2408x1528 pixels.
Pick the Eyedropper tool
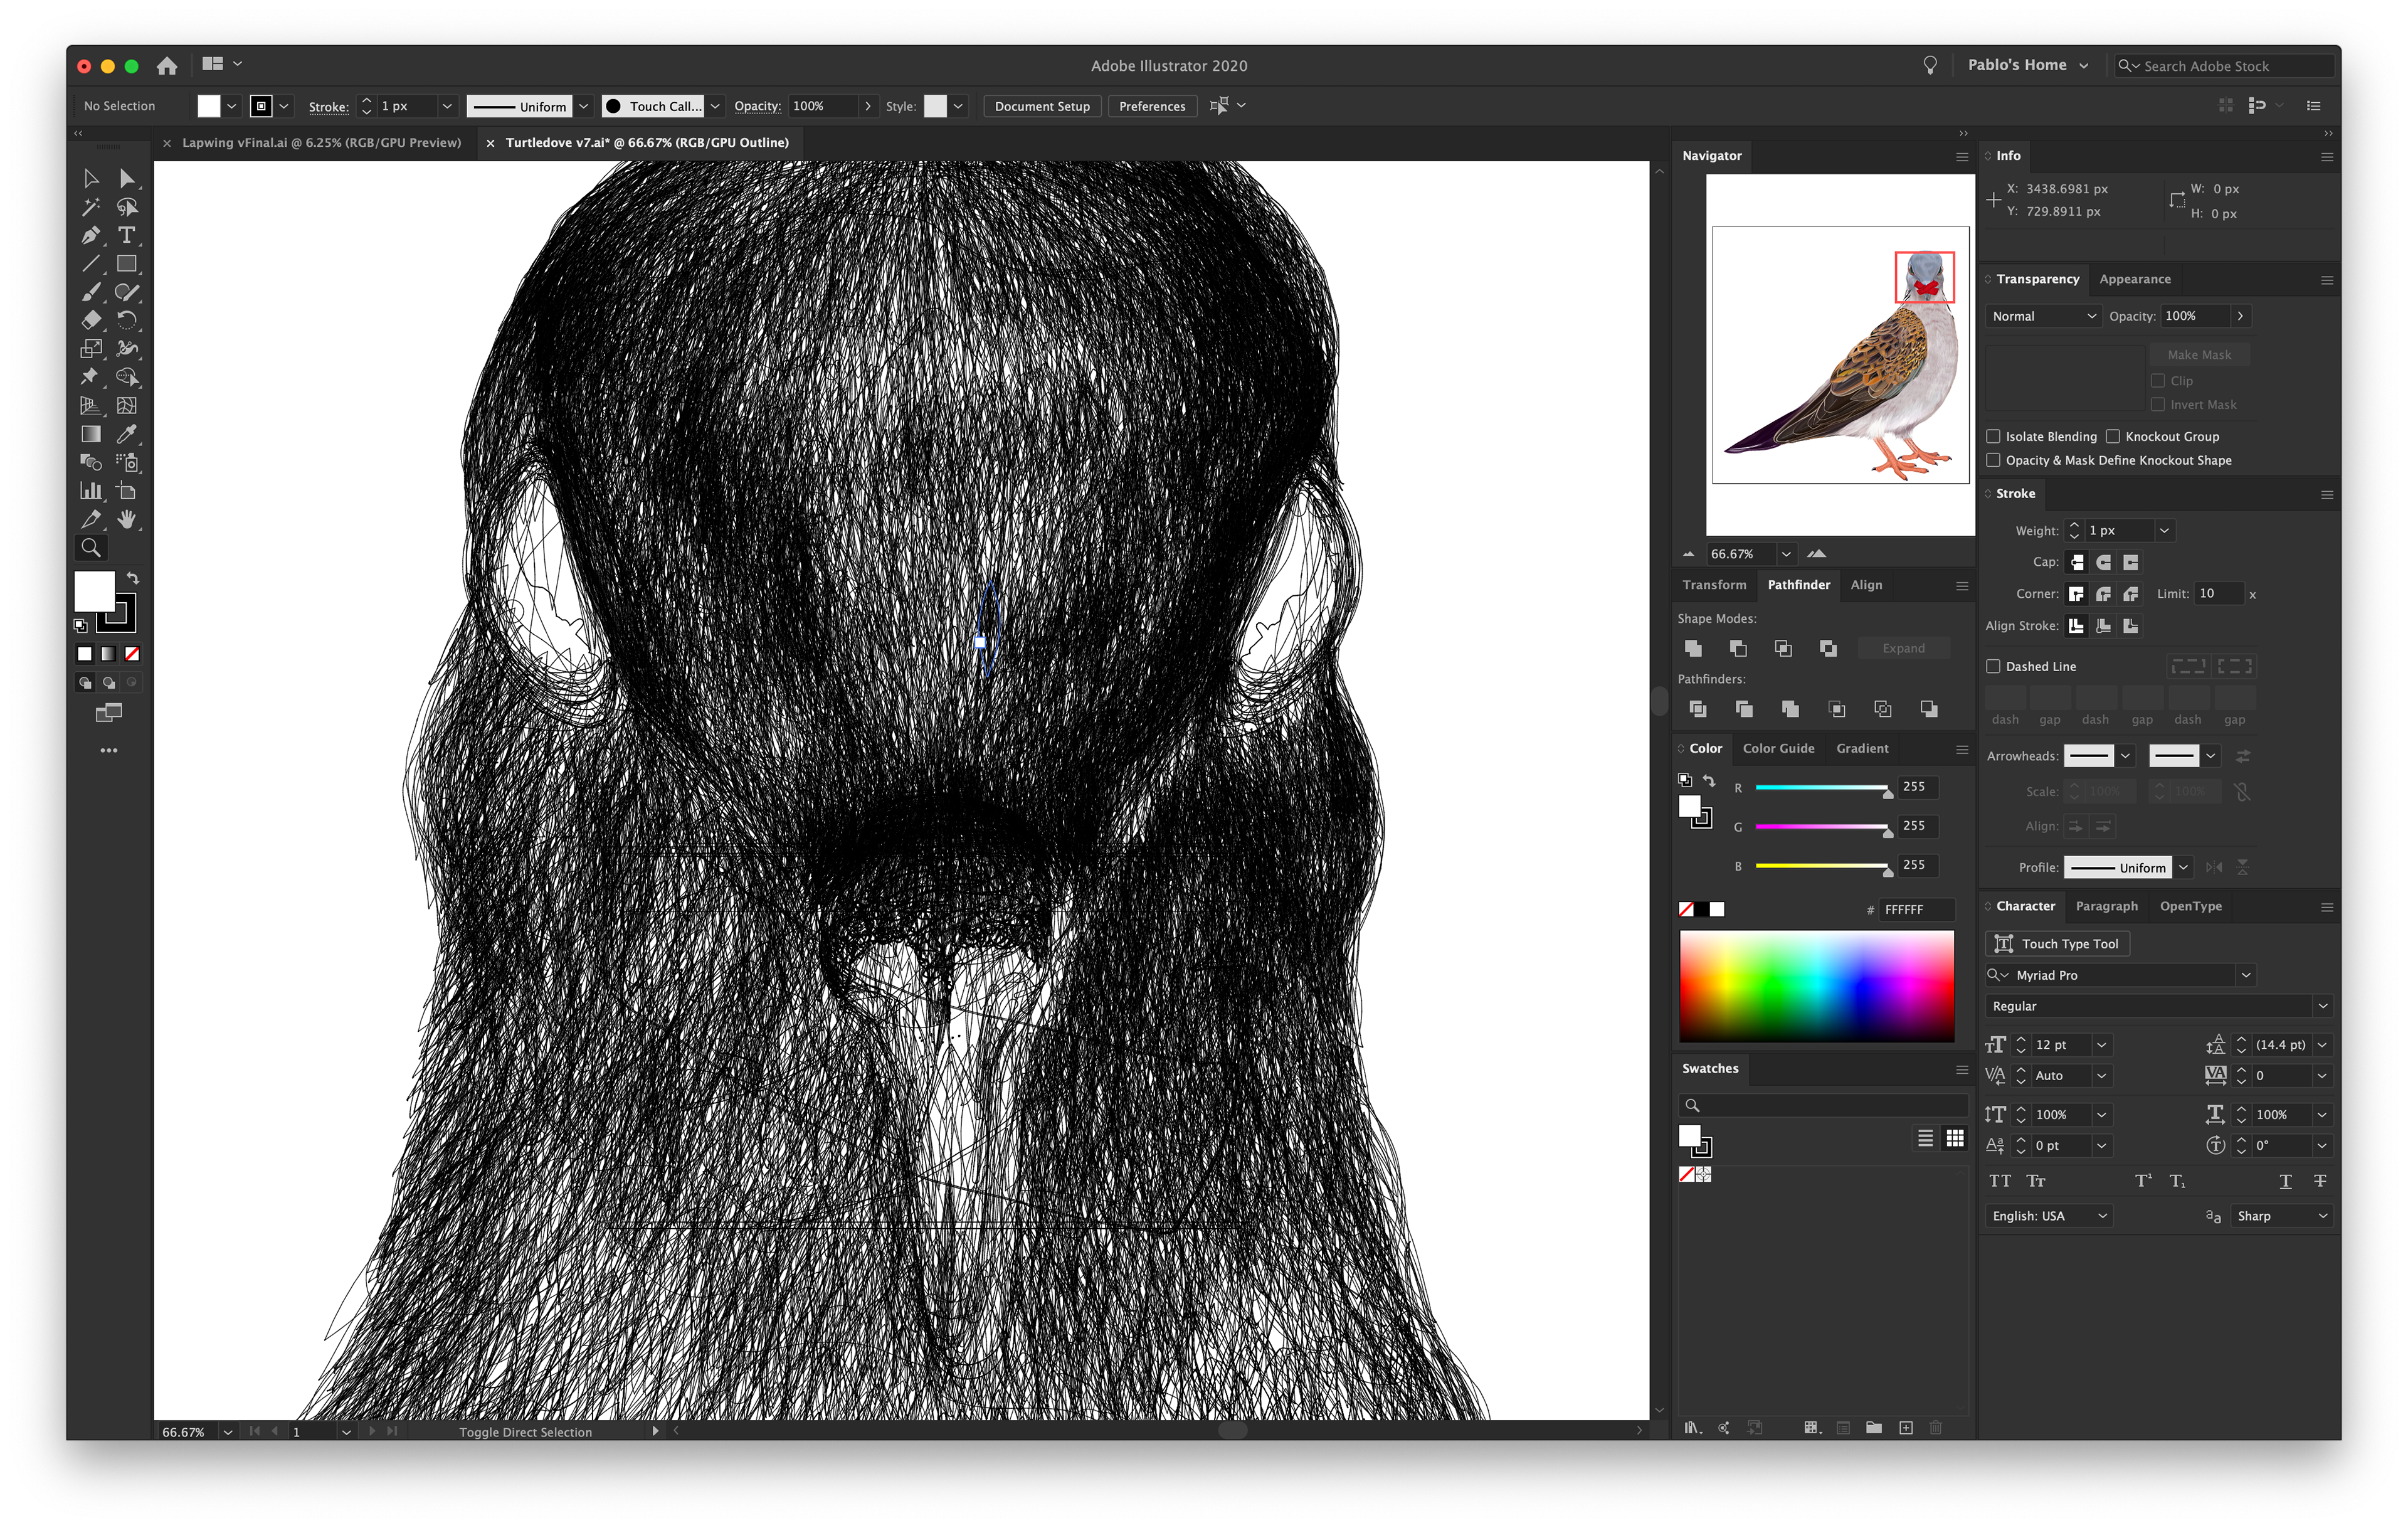(x=127, y=434)
